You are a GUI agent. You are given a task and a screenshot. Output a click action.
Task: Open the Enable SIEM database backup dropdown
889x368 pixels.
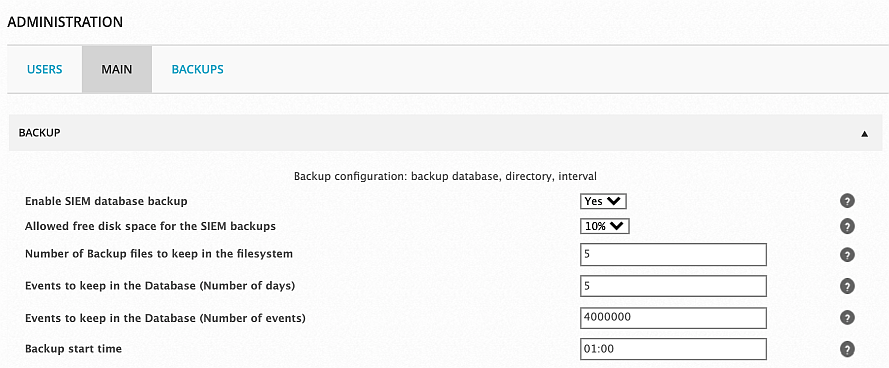(603, 201)
